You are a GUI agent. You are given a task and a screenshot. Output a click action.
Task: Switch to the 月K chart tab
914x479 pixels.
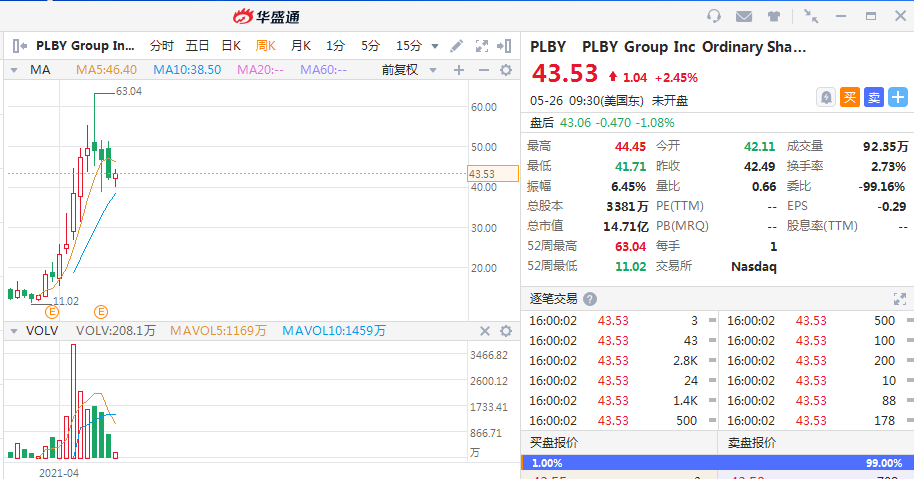coord(300,46)
